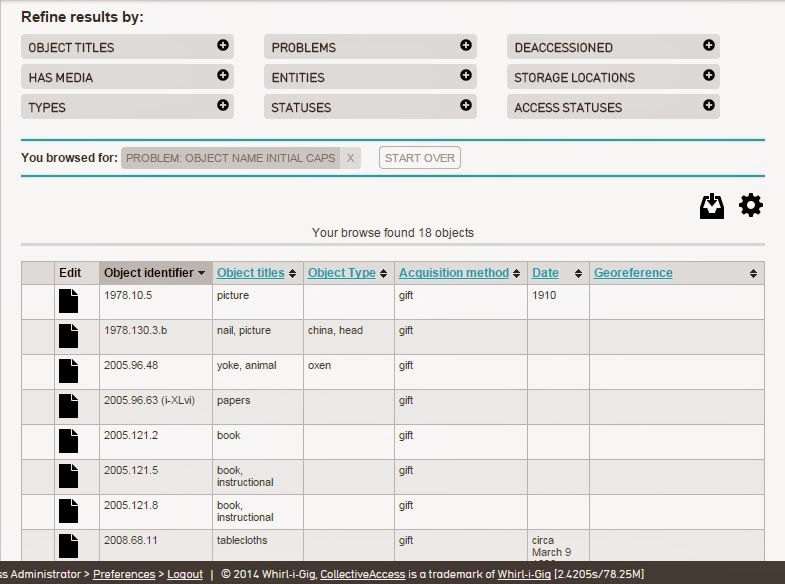Expand the STORAGE LOCATIONS facet
785x584 pixels.
tap(708, 76)
